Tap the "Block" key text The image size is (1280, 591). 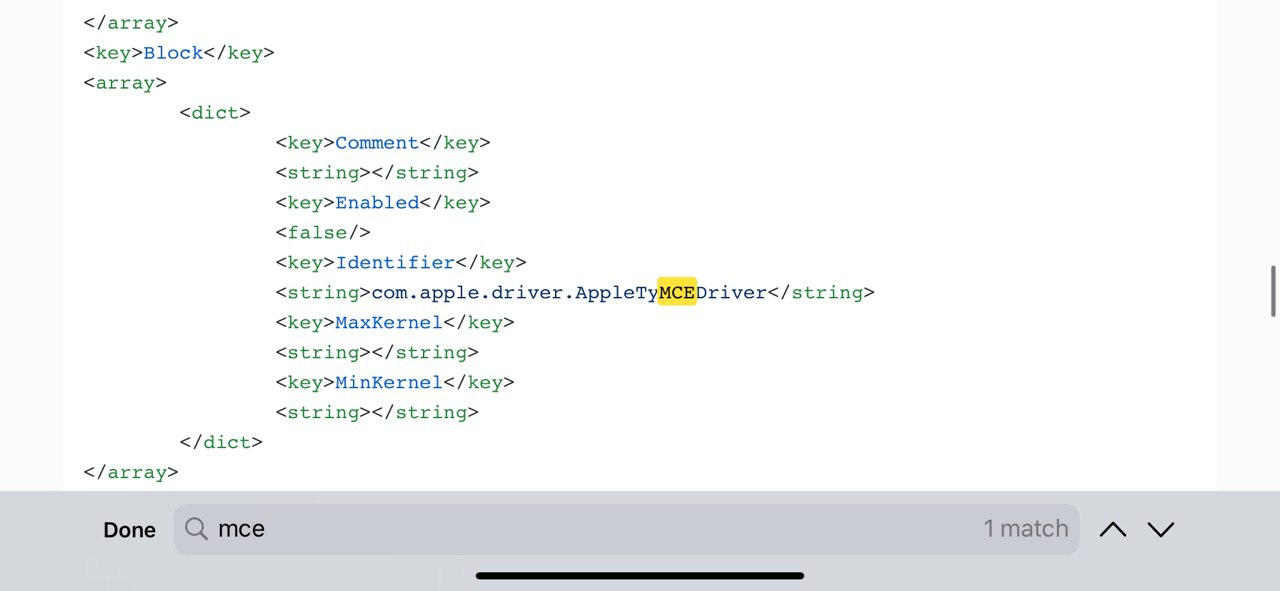pyautogui.click(x=173, y=53)
